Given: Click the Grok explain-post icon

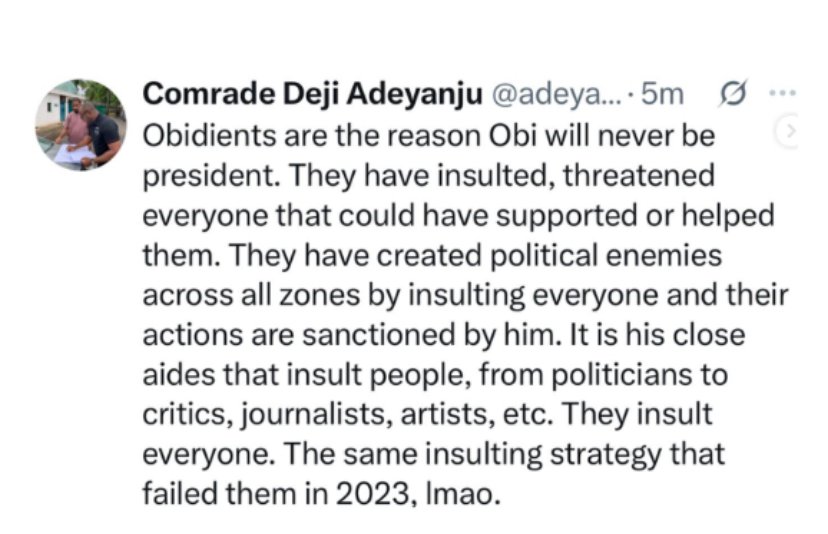Looking at the screenshot, I should coord(732,95).
